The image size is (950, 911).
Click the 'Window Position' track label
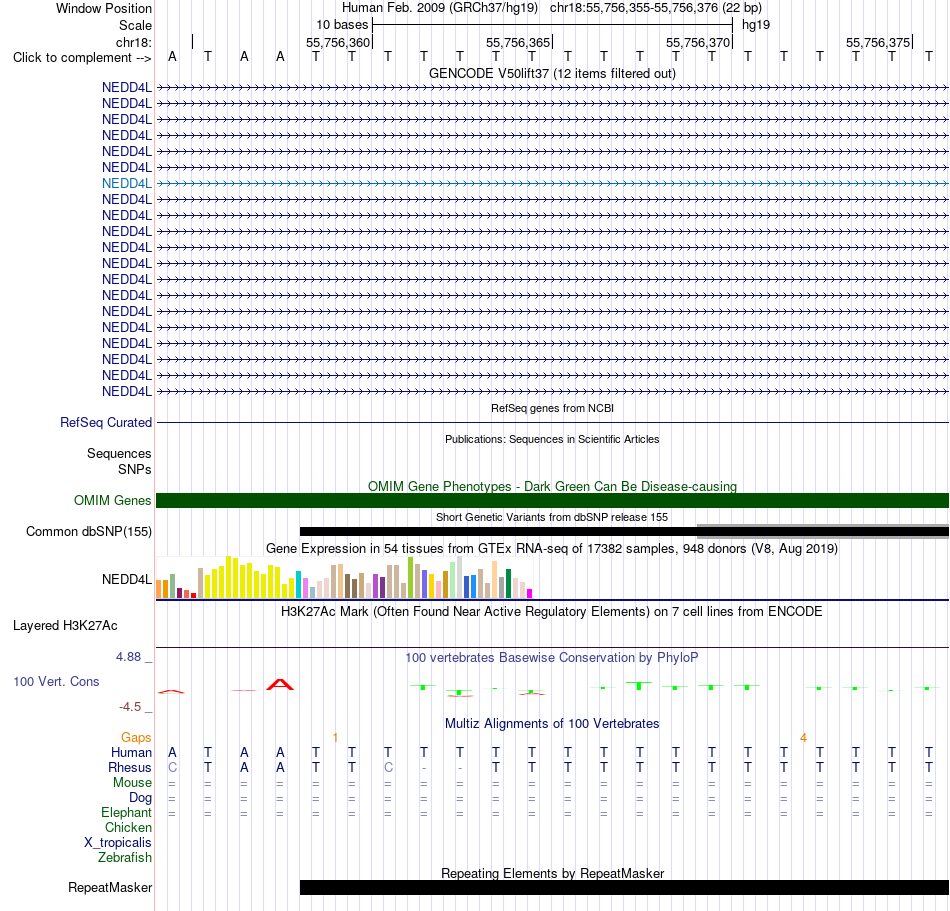tap(104, 8)
